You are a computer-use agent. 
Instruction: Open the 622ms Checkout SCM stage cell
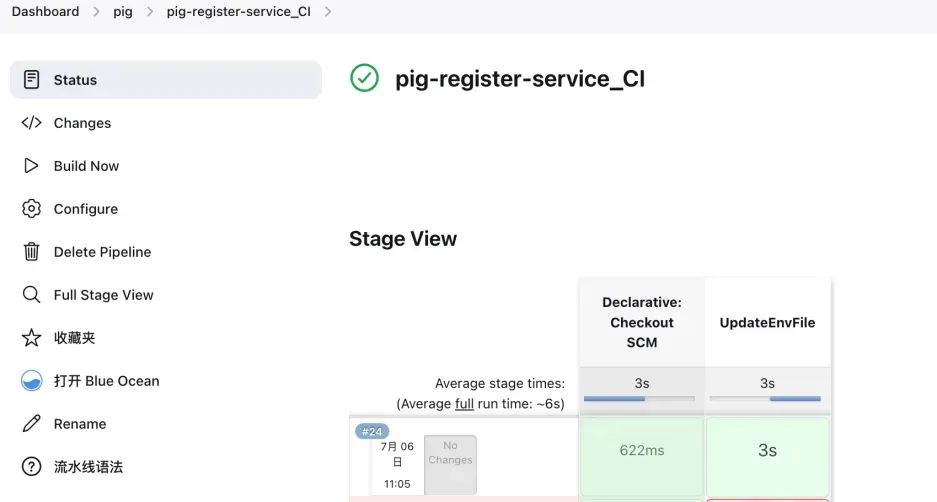coord(642,456)
